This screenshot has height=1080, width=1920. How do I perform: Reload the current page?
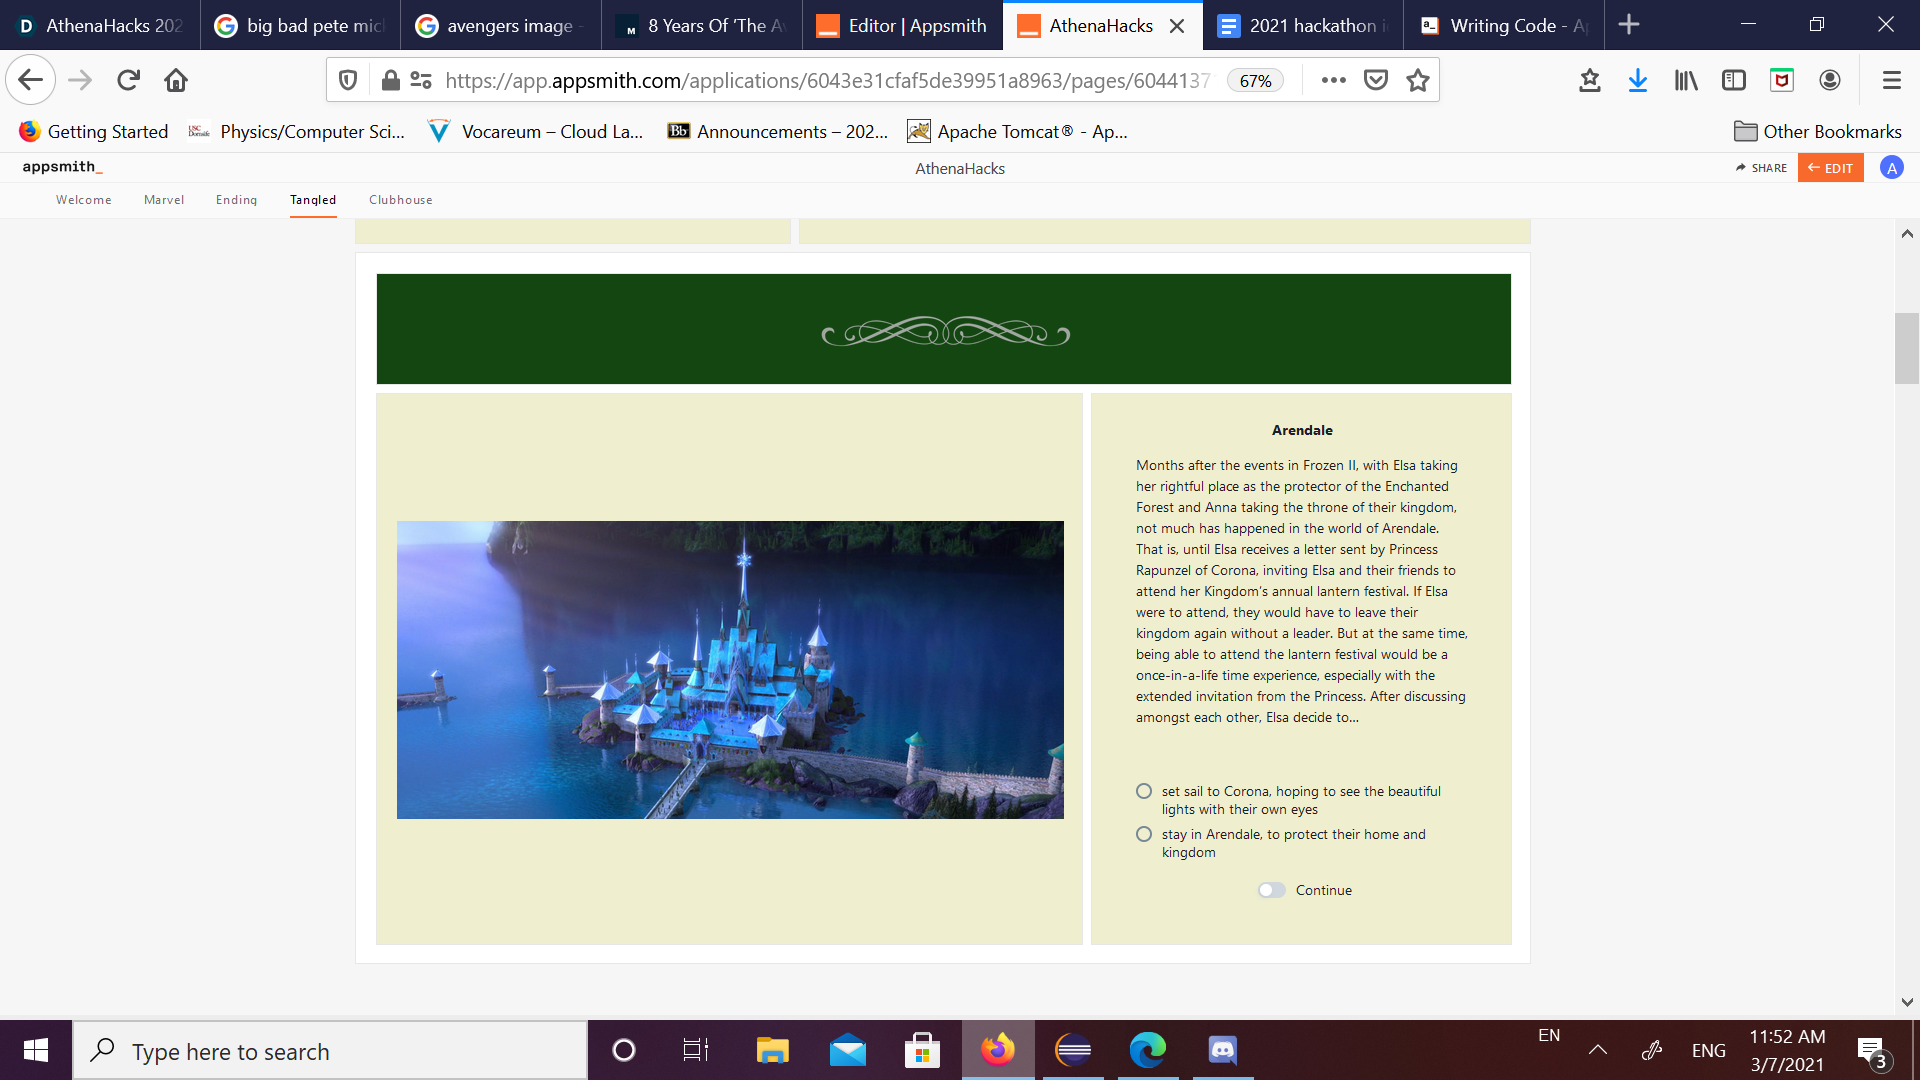tap(128, 80)
